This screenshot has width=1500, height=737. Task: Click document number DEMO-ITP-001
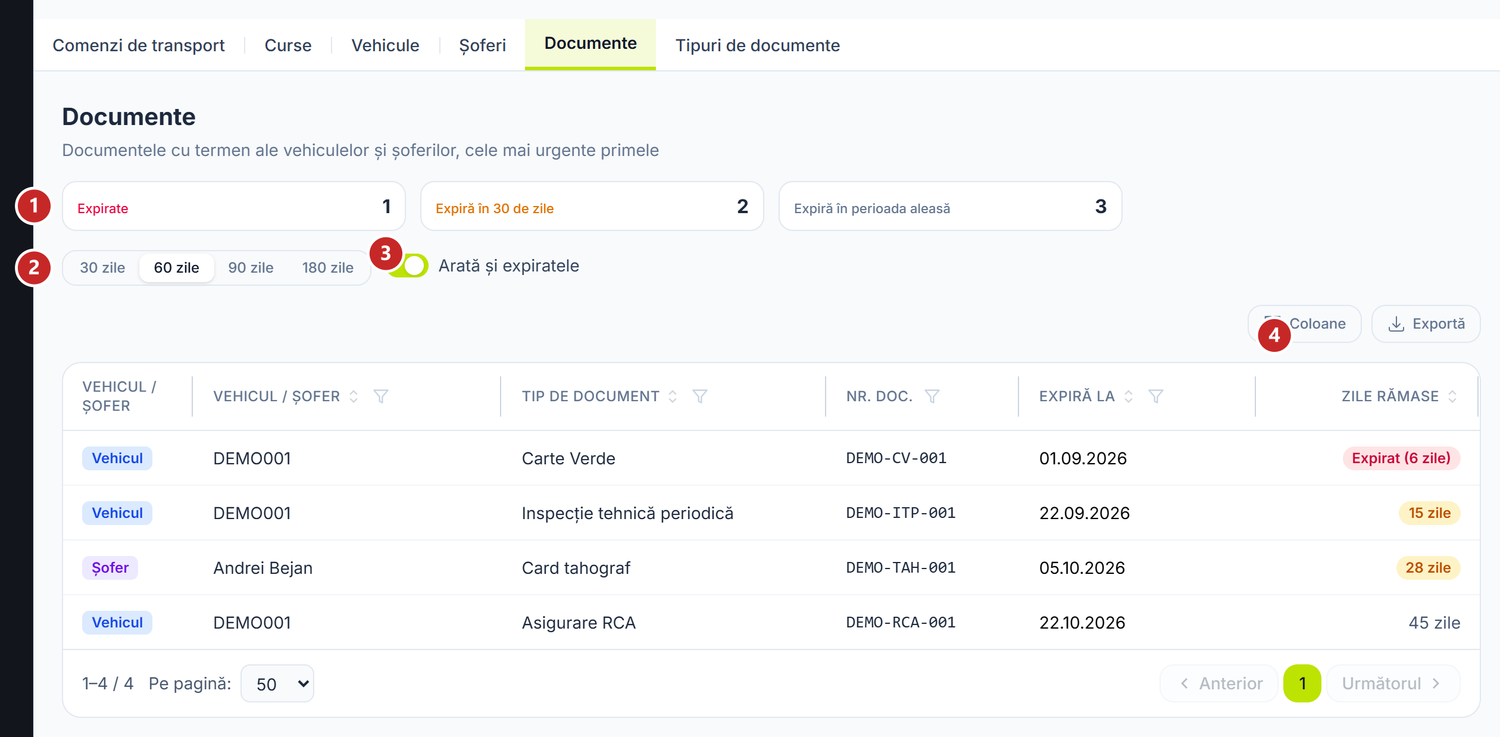pyautogui.click(x=901, y=513)
